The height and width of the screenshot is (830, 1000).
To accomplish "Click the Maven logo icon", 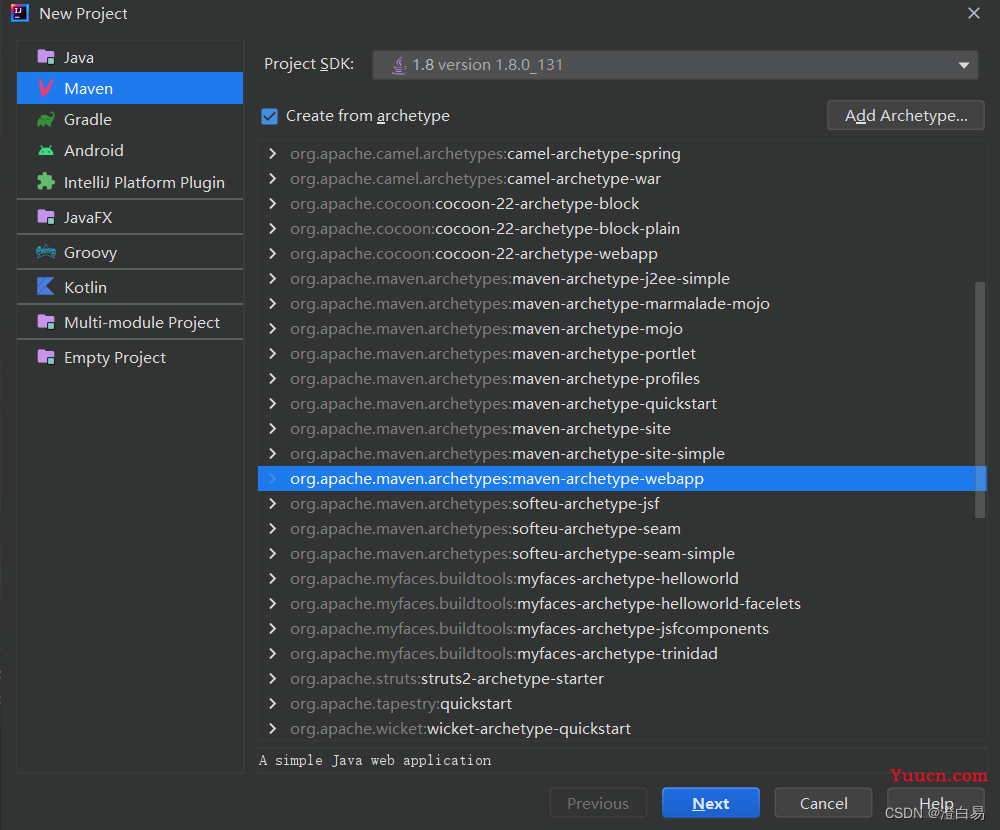I will 45,88.
